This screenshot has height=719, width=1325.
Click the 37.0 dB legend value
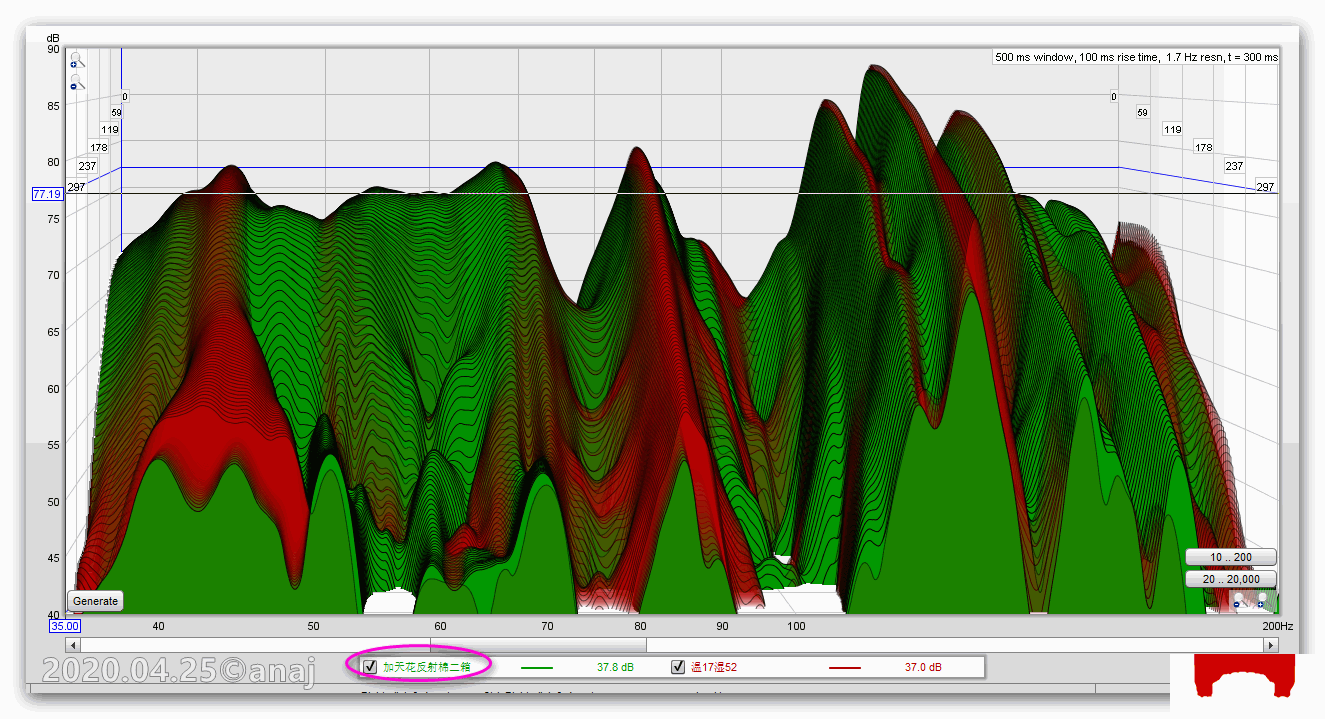923,667
